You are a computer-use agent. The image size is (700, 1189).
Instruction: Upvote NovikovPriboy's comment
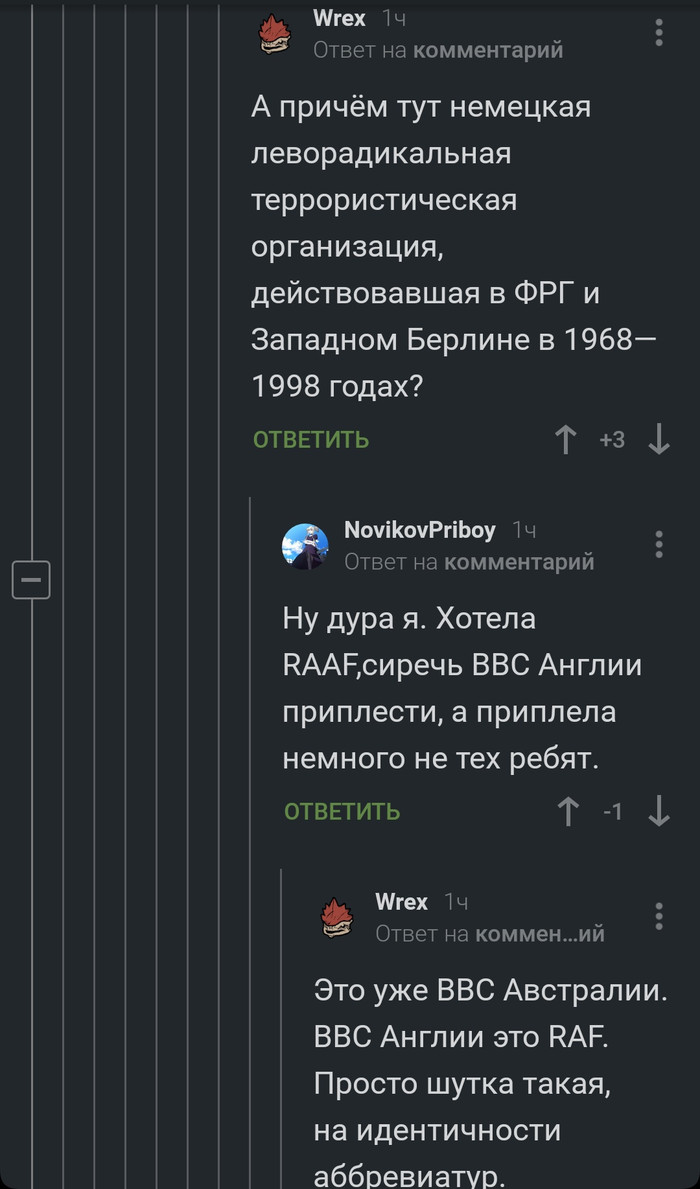568,812
